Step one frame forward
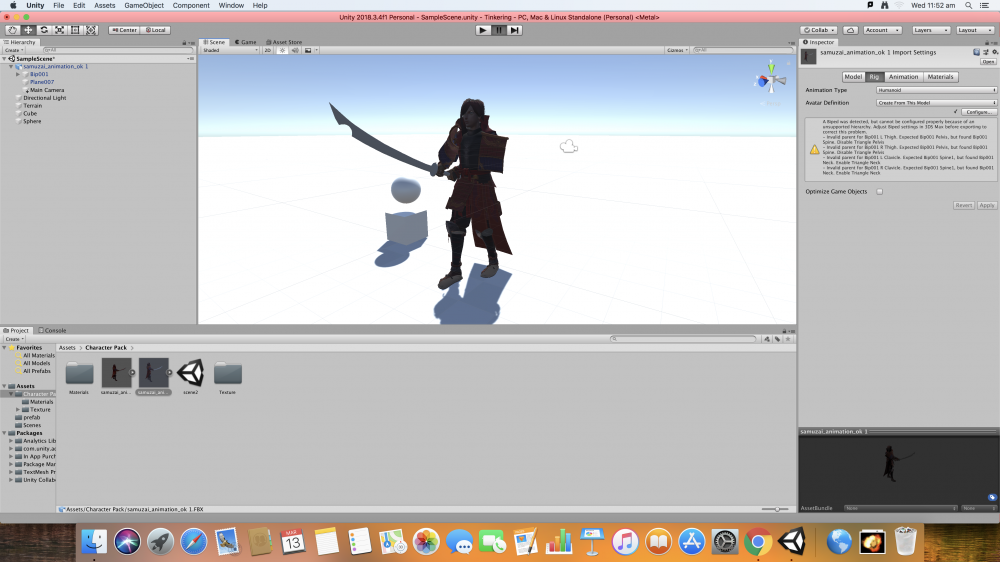1000x562 pixels. pos(515,30)
